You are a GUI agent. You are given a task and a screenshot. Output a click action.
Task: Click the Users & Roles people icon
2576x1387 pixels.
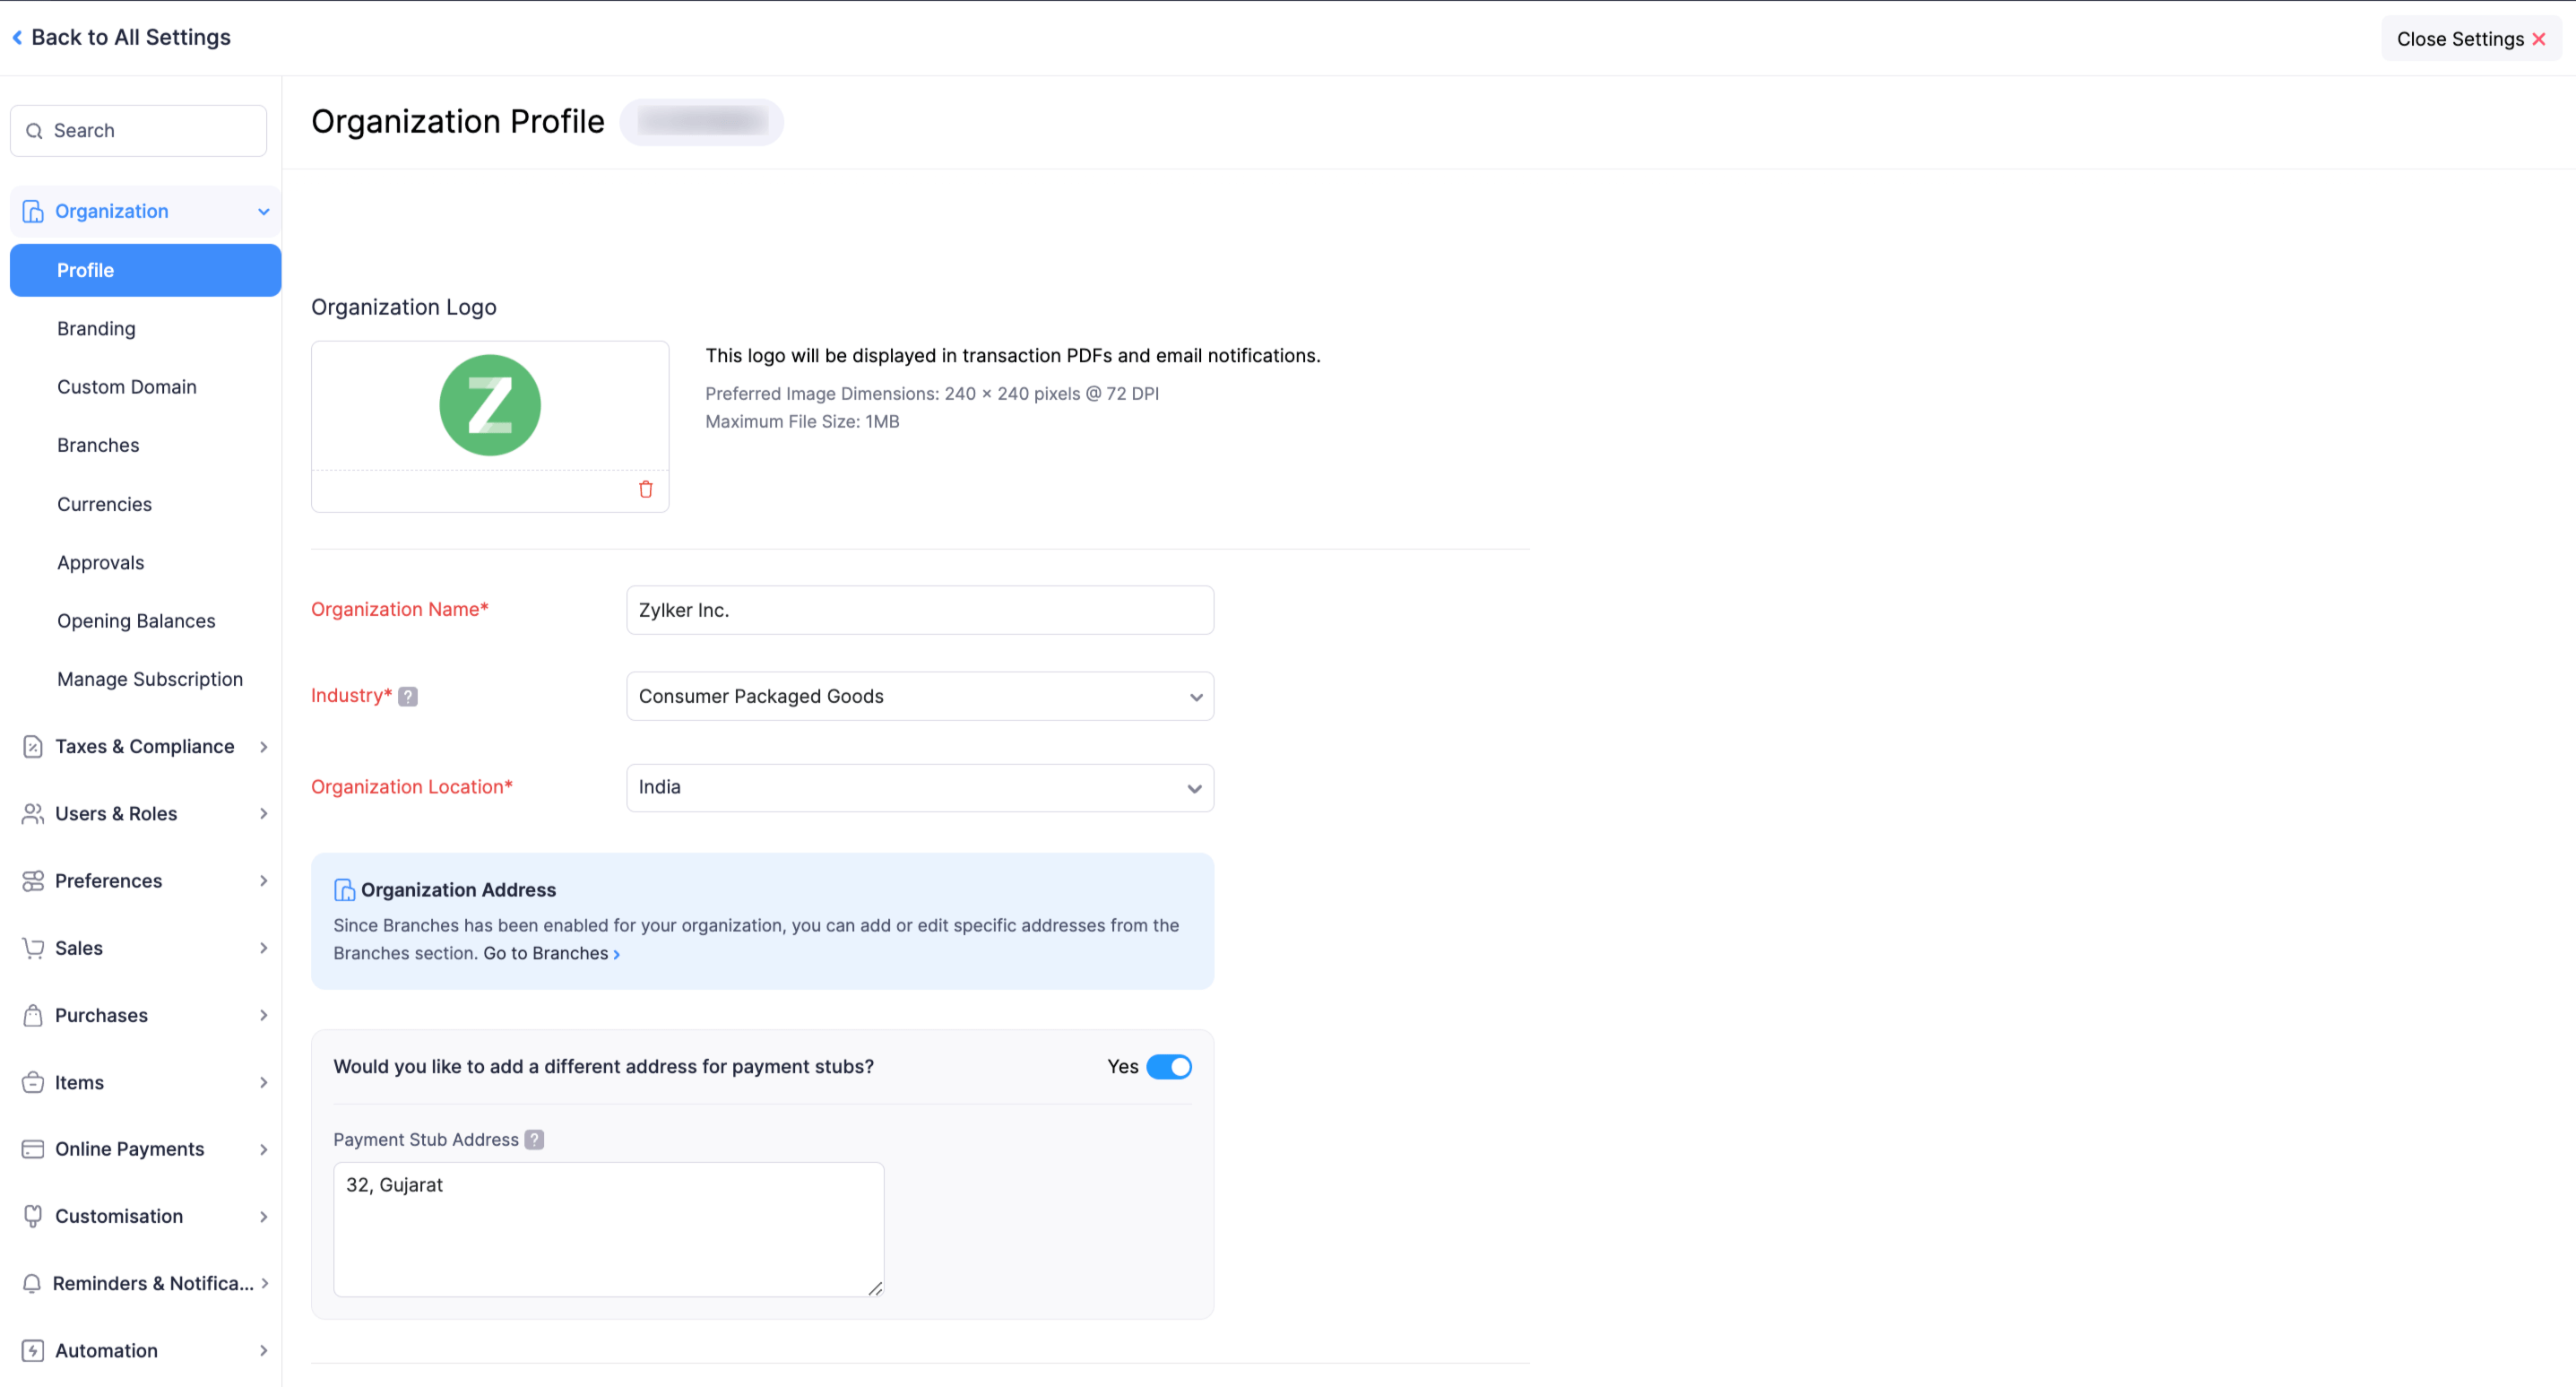click(x=33, y=814)
